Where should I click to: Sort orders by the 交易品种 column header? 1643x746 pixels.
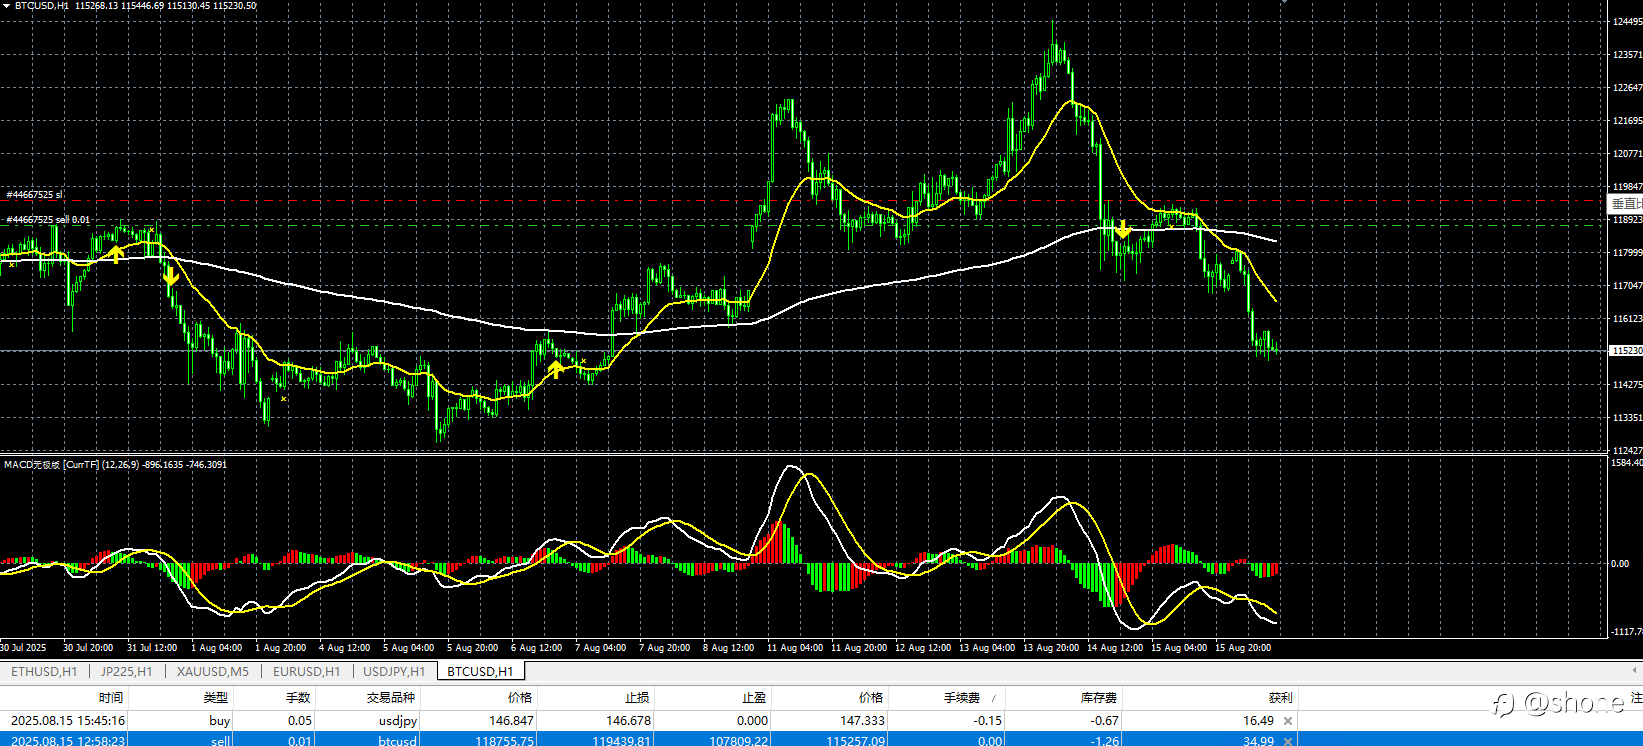pos(390,698)
